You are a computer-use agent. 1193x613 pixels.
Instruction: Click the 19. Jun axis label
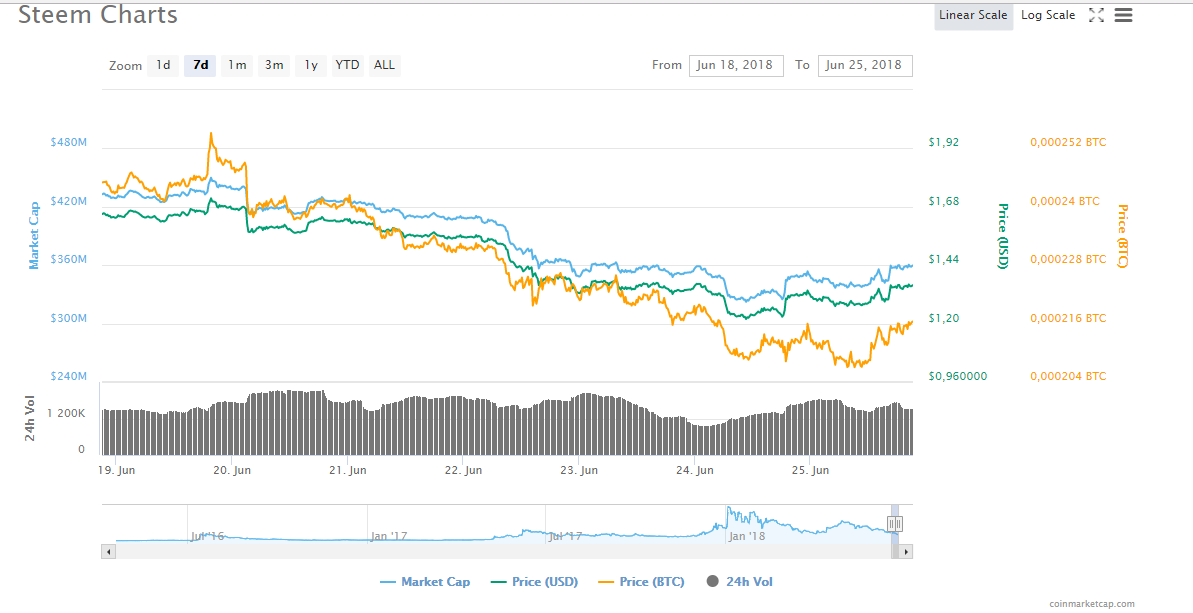point(117,471)
